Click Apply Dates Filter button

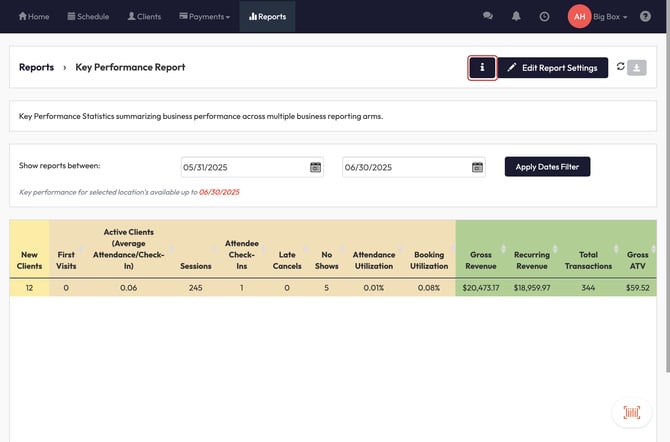coord(547,167)
